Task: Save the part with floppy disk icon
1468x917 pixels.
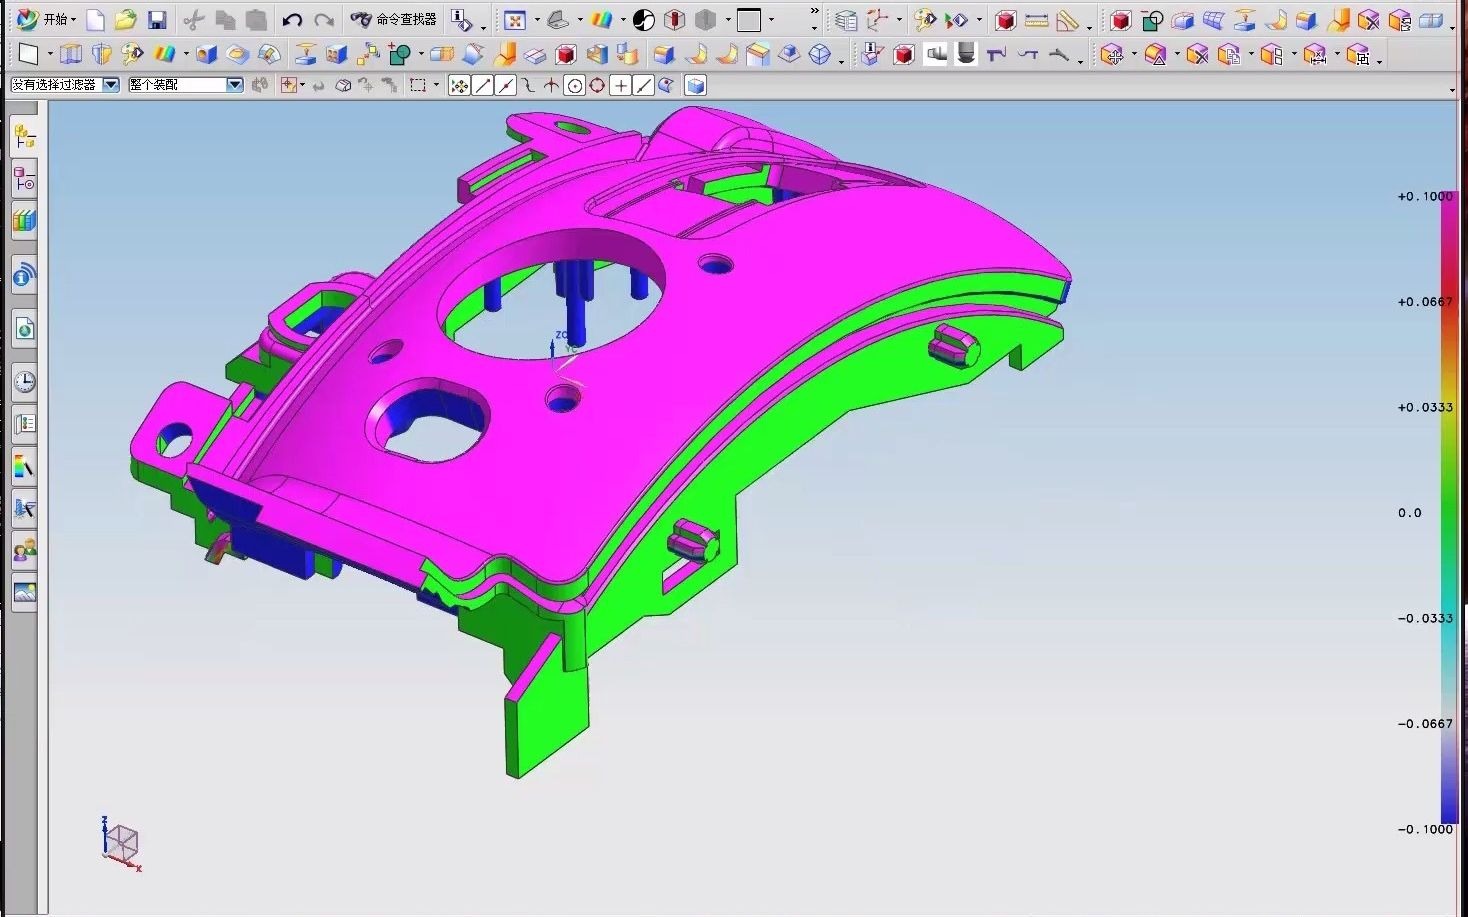Action: click(157, 19)
